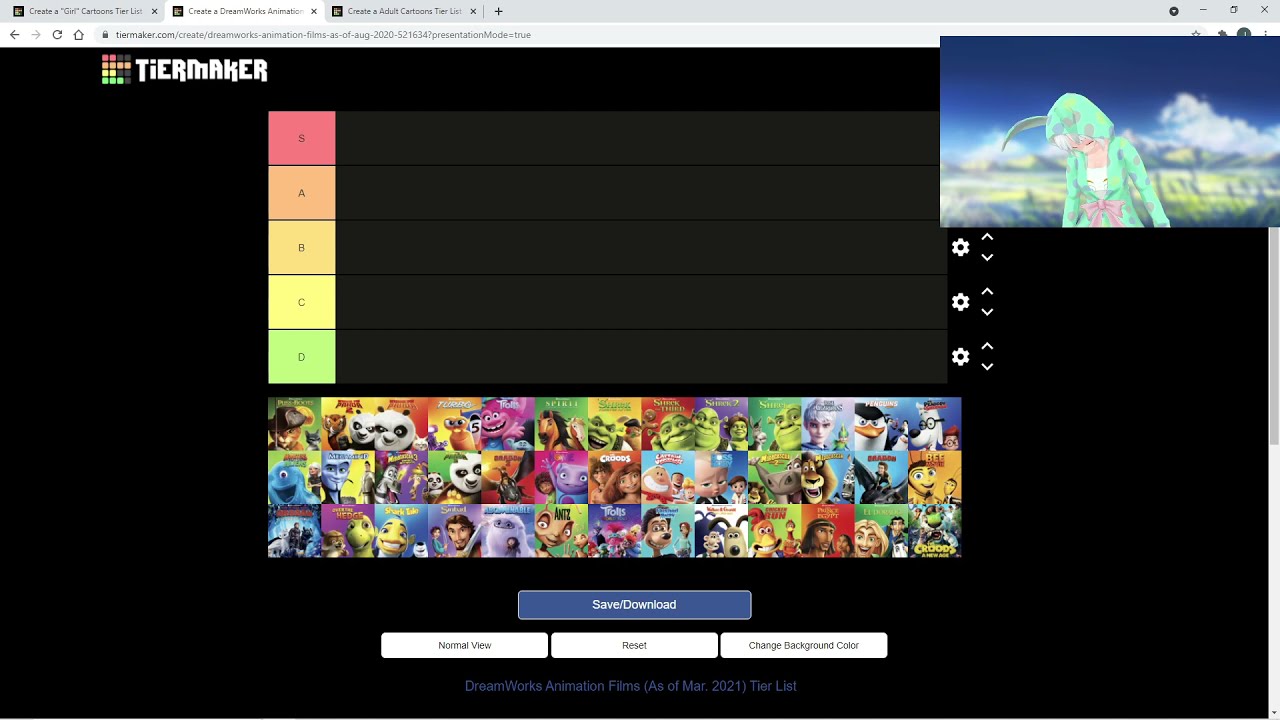Open settings gear for tier C

[x=960, y=302]
